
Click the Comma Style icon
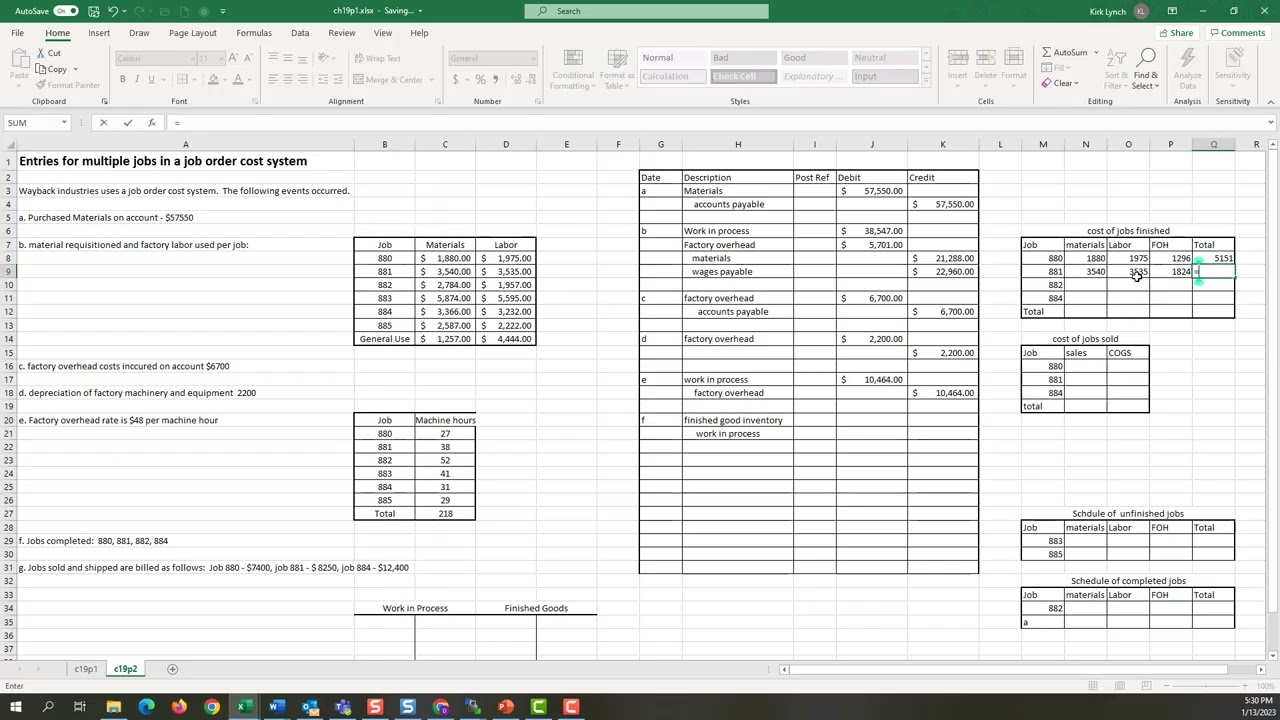495,80
